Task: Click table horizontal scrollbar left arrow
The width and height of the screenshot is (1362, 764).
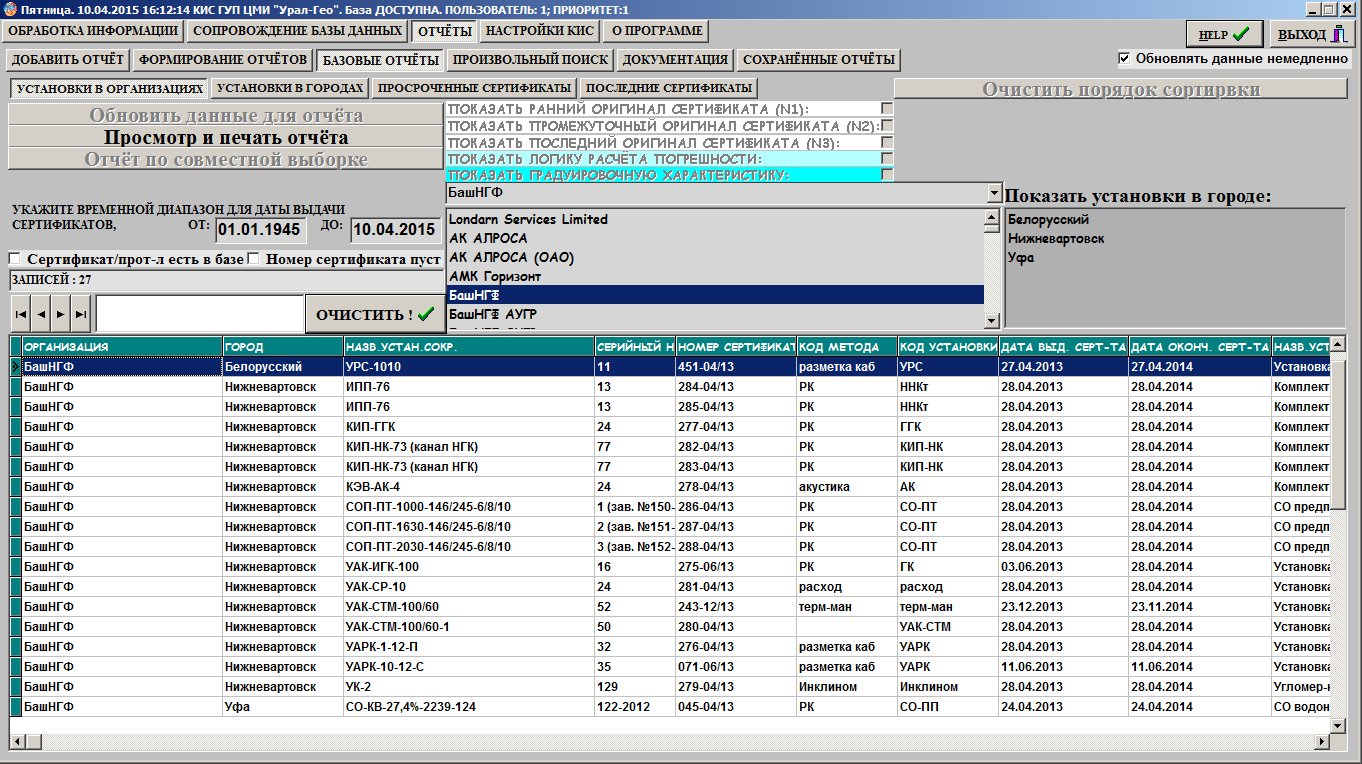Action: point(18,741)
